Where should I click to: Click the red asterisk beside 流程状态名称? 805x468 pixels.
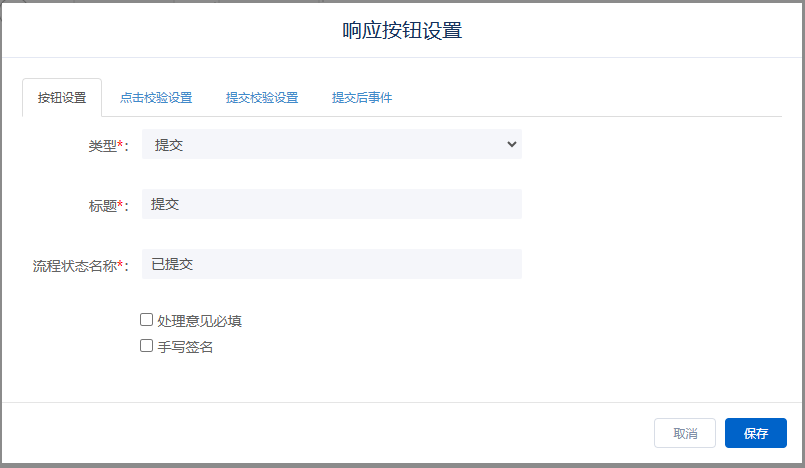tap(121, 265)
